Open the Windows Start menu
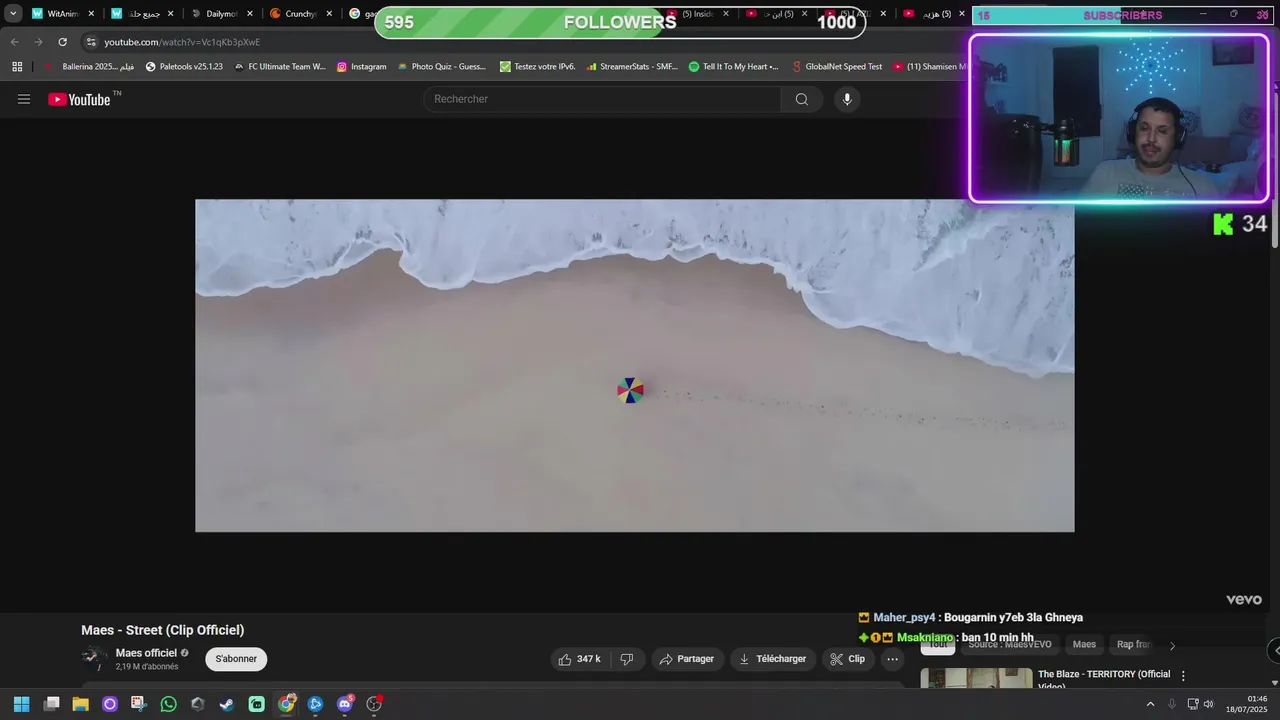Viewport: 1280px width, 720px height. (x=21, y=704)
